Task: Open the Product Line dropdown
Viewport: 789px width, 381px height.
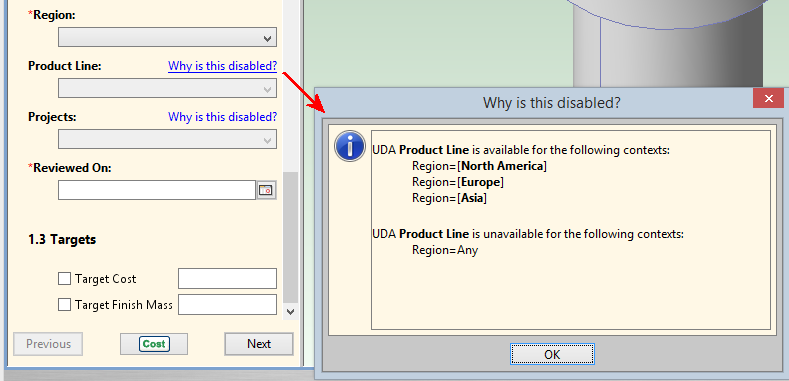Action: (167, 88)
